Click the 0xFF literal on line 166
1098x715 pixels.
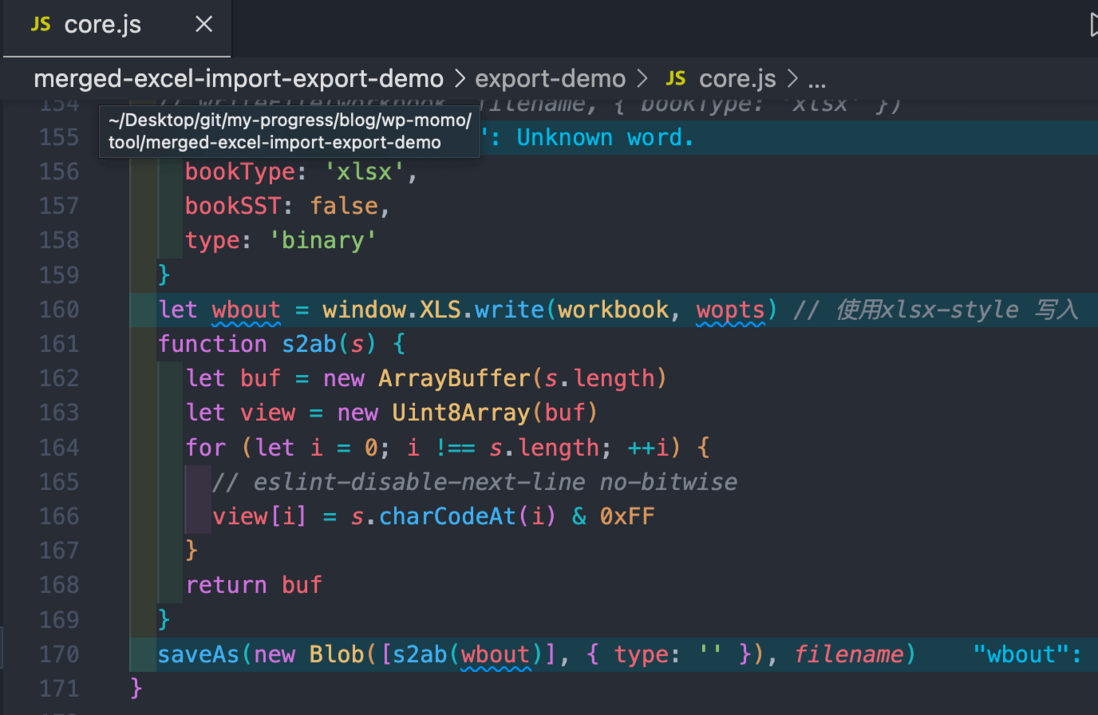point(627,516)
